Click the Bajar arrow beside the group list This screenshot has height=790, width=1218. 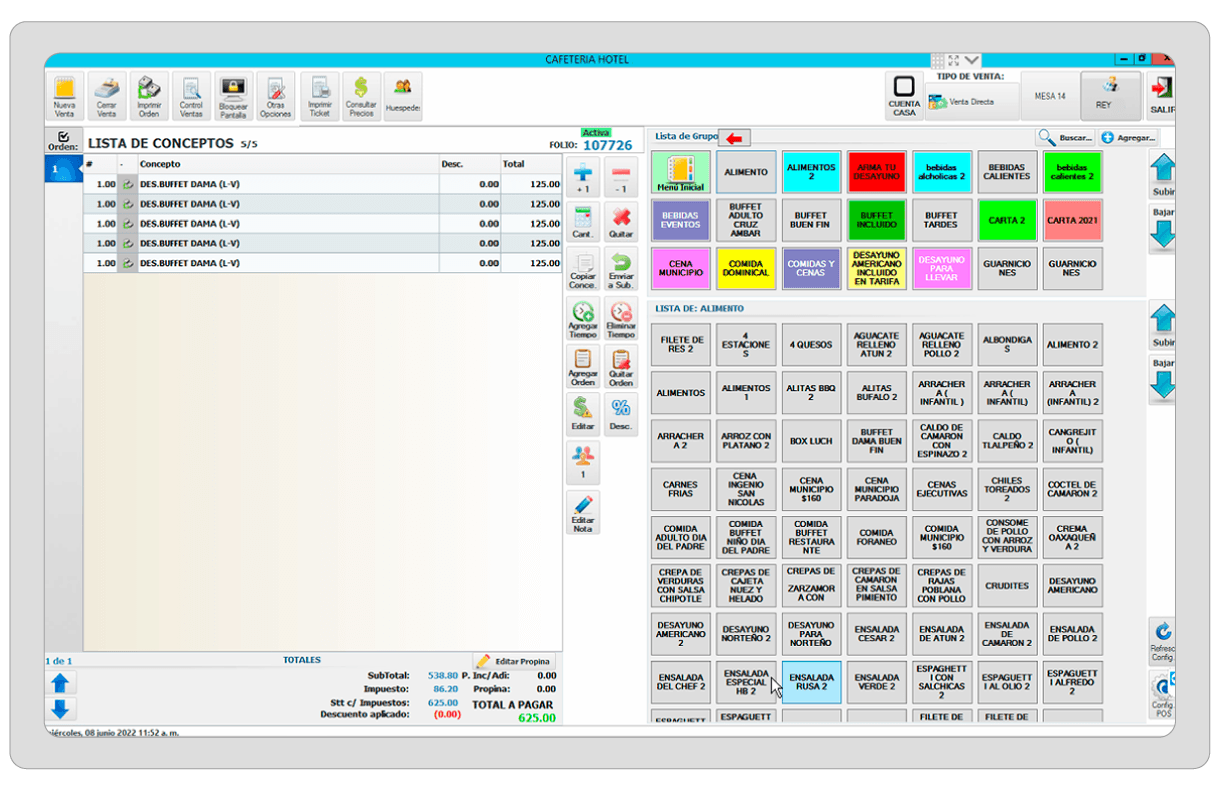point(1162,231)
